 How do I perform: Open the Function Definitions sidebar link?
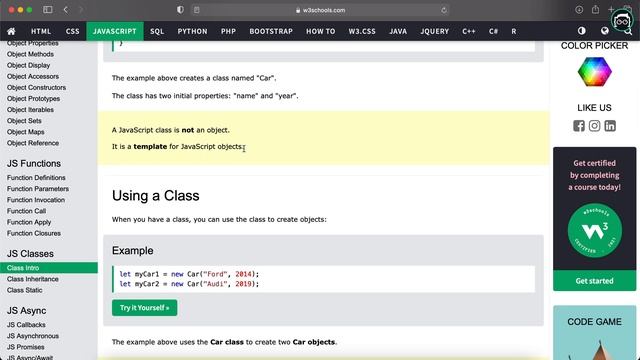[36, 178]
